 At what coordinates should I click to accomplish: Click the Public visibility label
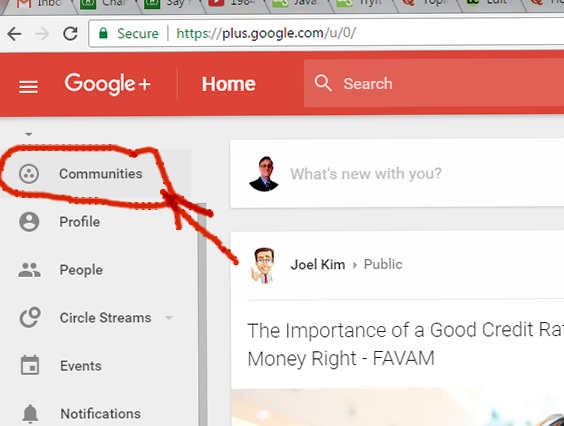383,264
